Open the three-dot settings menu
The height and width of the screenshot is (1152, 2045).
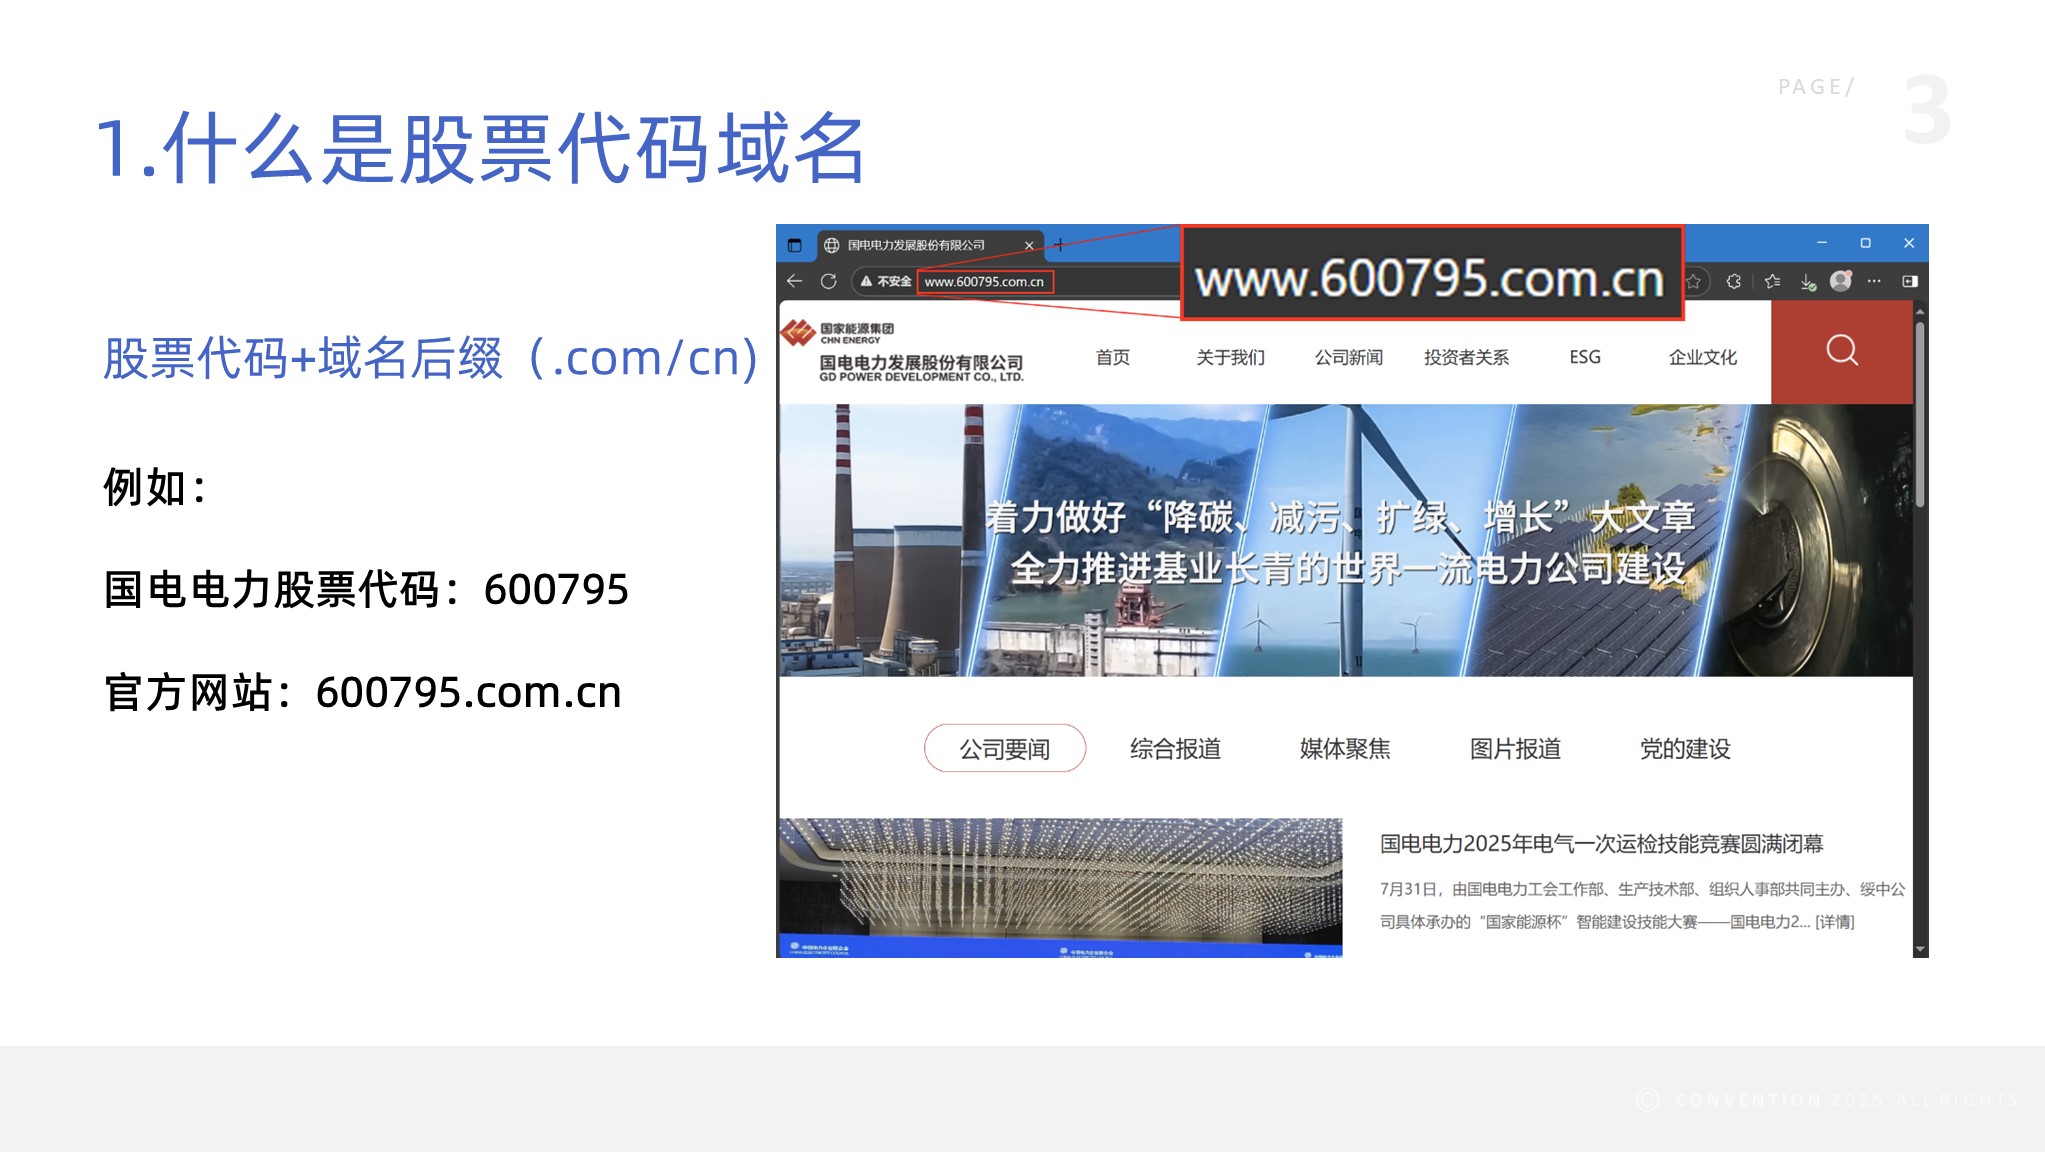click(1874, 281)
